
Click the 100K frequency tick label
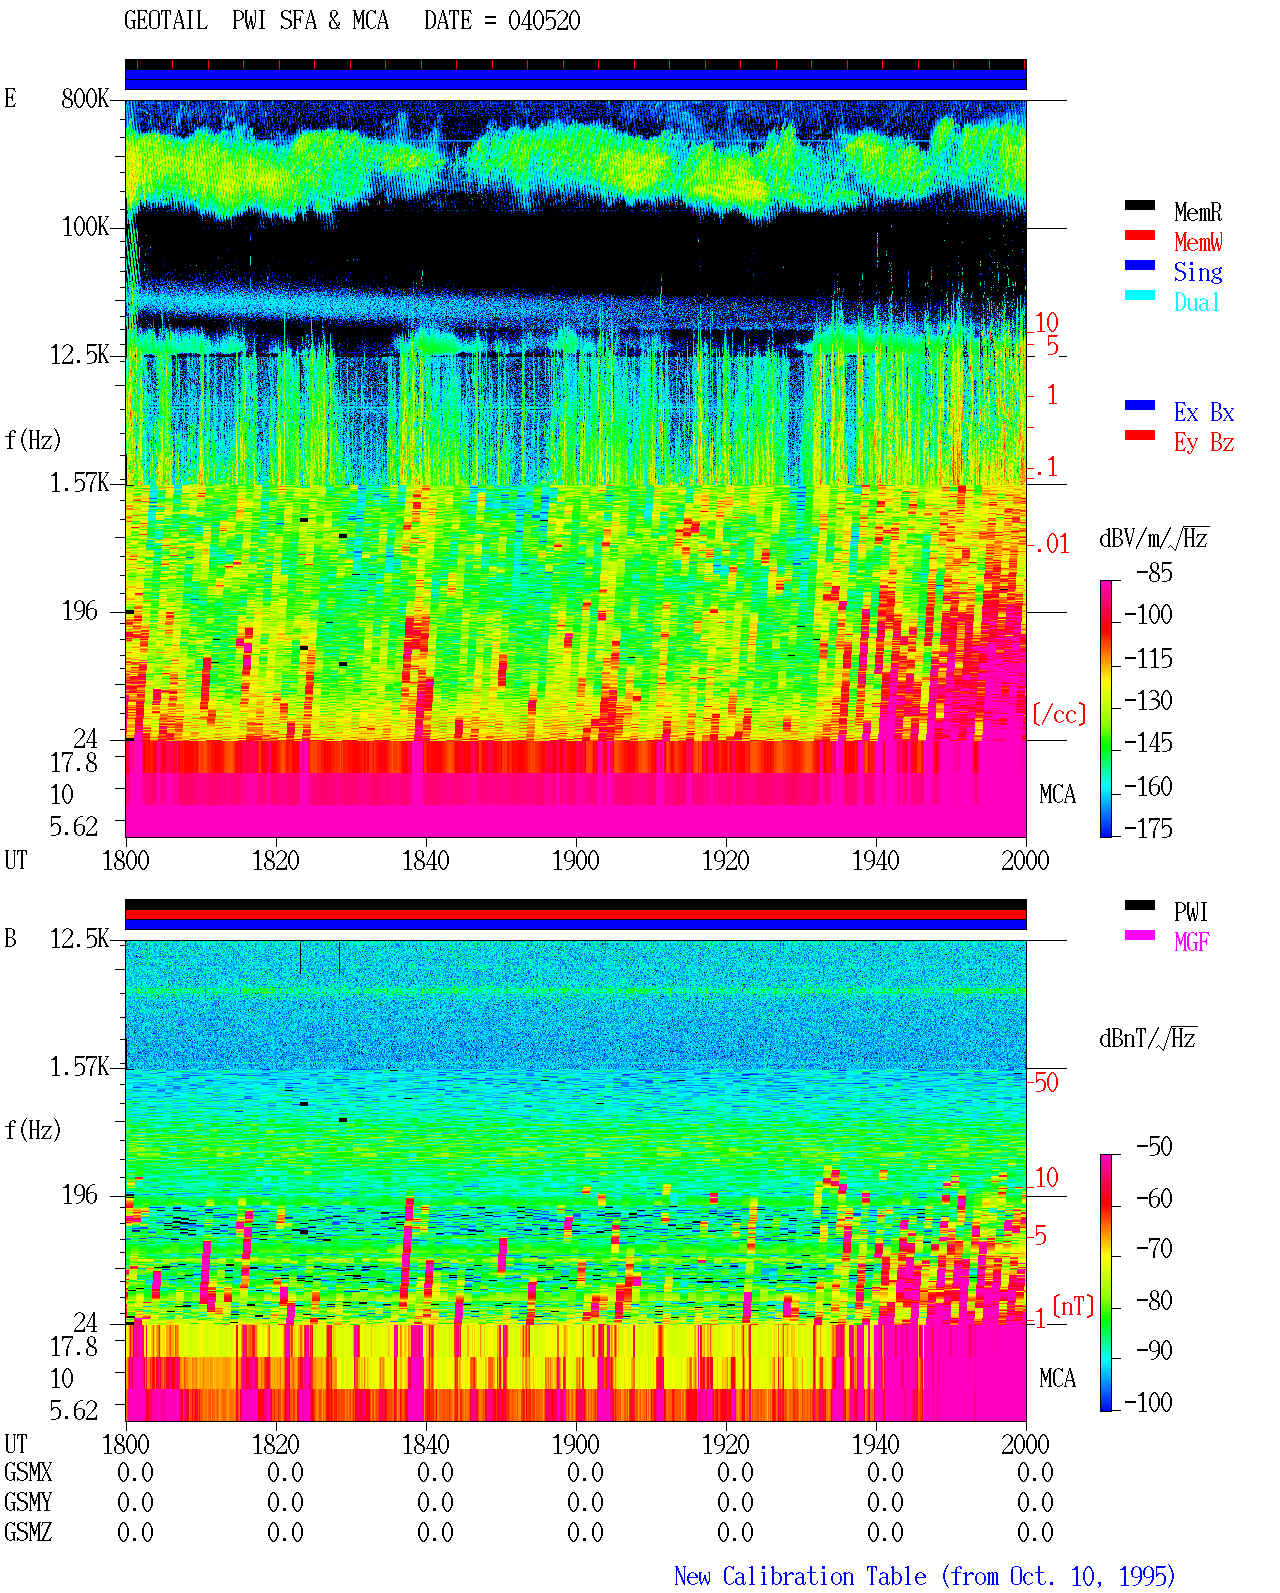pyautogui.click(x=85, y=226)
